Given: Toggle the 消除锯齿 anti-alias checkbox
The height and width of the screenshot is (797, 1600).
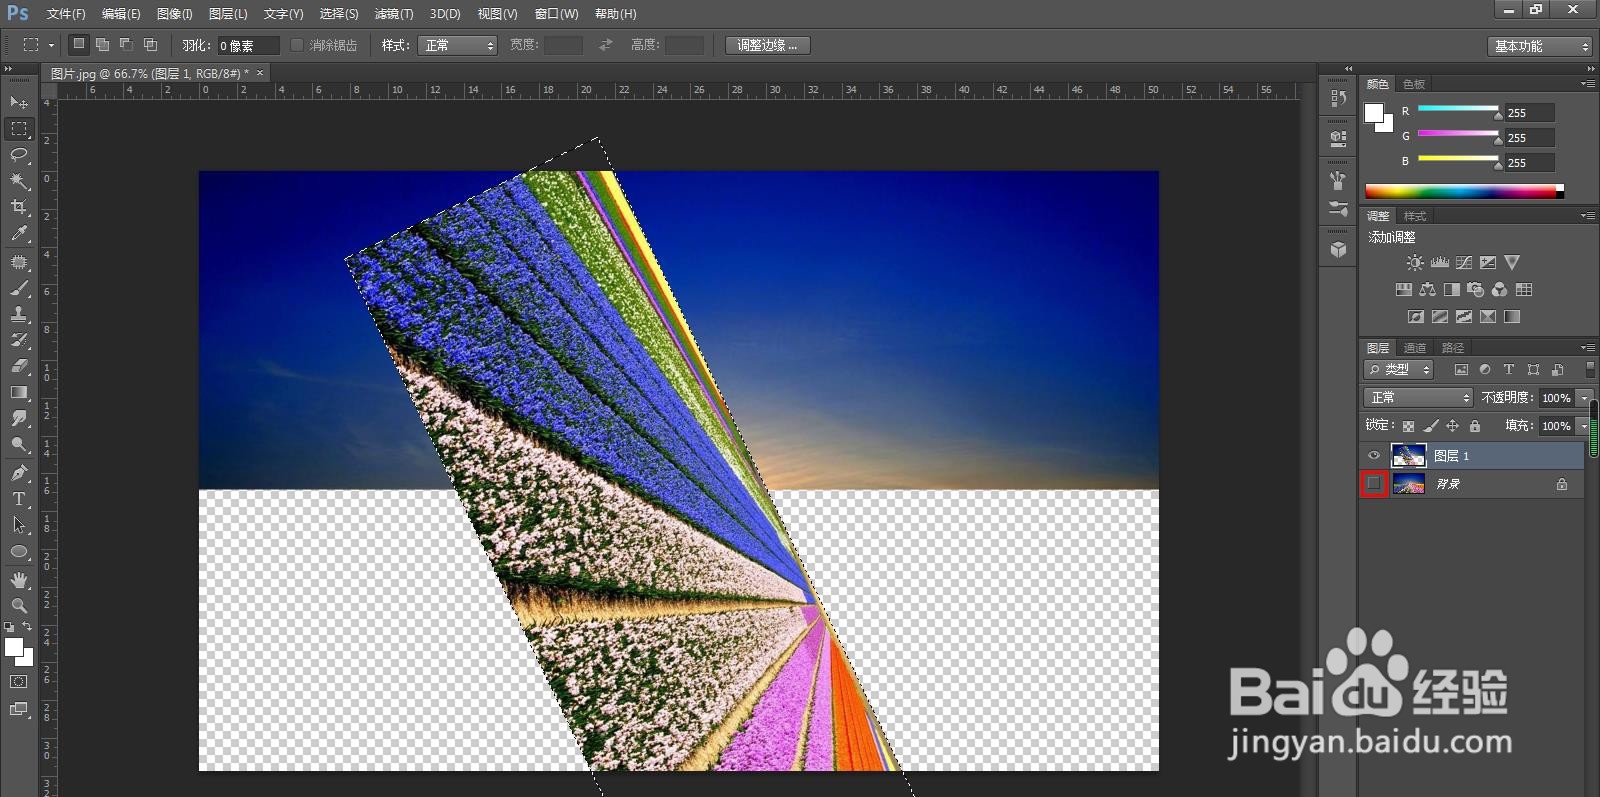Looking at the screenshot, I should pyautogui.click(x=297, y=45).
